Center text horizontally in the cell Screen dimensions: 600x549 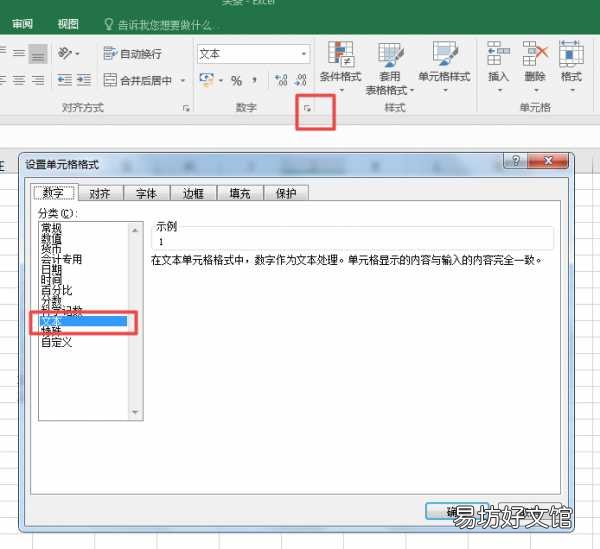point(19,80)
